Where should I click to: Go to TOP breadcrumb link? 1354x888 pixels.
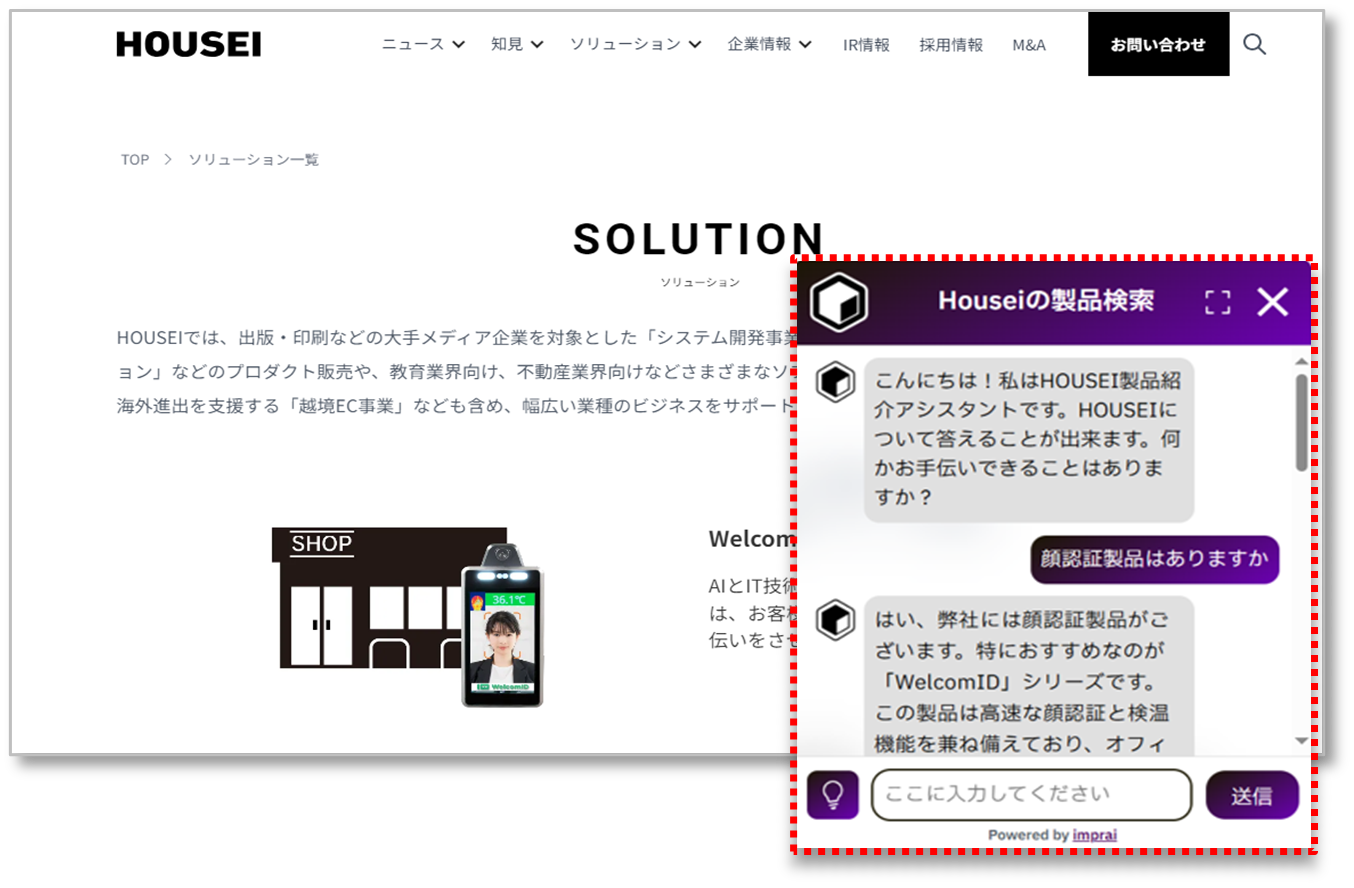click(135, 159)
